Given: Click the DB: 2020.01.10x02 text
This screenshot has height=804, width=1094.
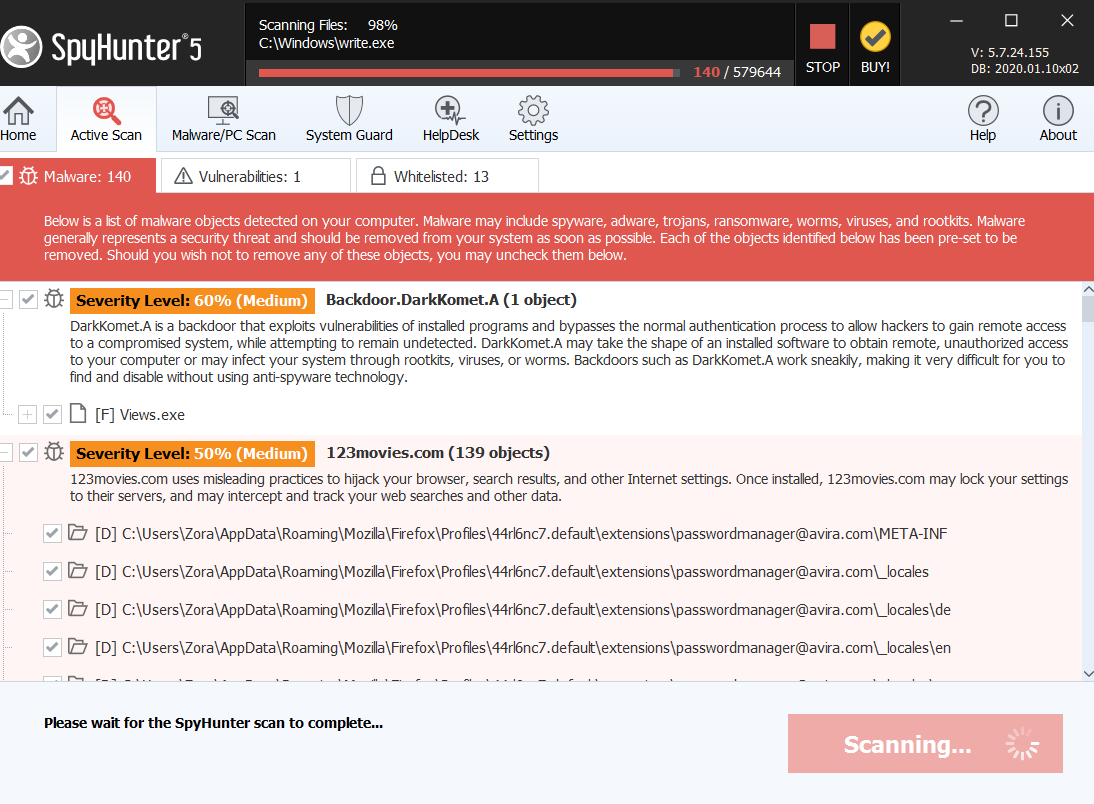Looking at the screenshot, I should point(1024,68).
